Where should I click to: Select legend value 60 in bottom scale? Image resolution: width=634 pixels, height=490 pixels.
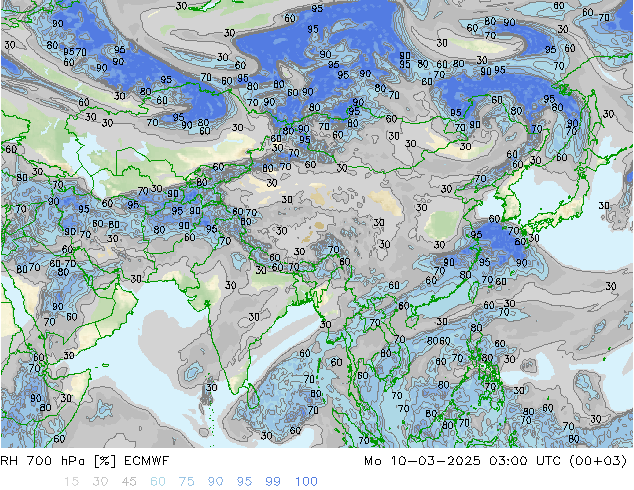pos(158,482)
